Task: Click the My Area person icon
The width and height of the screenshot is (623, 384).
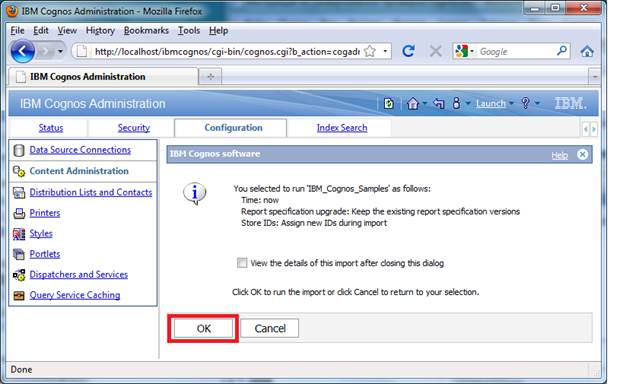Action: point(456,103)
